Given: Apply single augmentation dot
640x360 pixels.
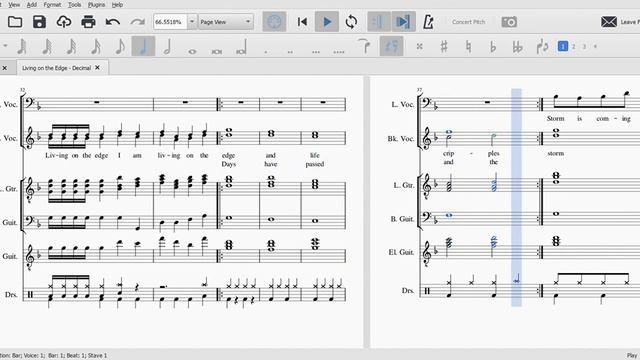Looking at the screenshot, I should [266, 51].
